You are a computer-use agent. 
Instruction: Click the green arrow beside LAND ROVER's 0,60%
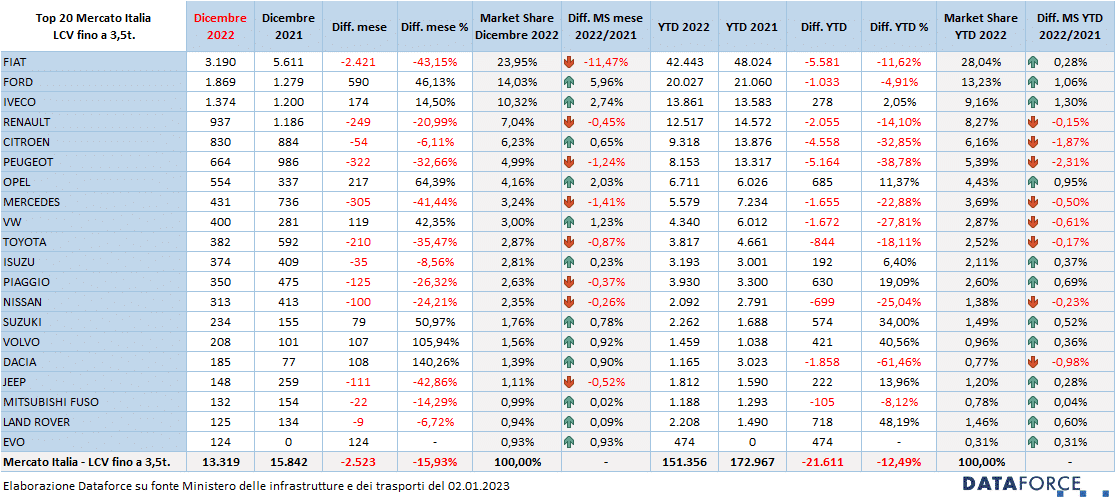(x=1033, y=422)
